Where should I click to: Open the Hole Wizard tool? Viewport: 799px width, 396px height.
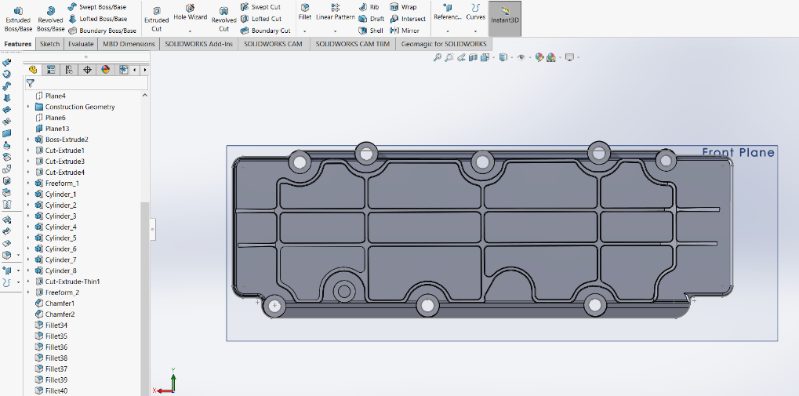[190, 13]
